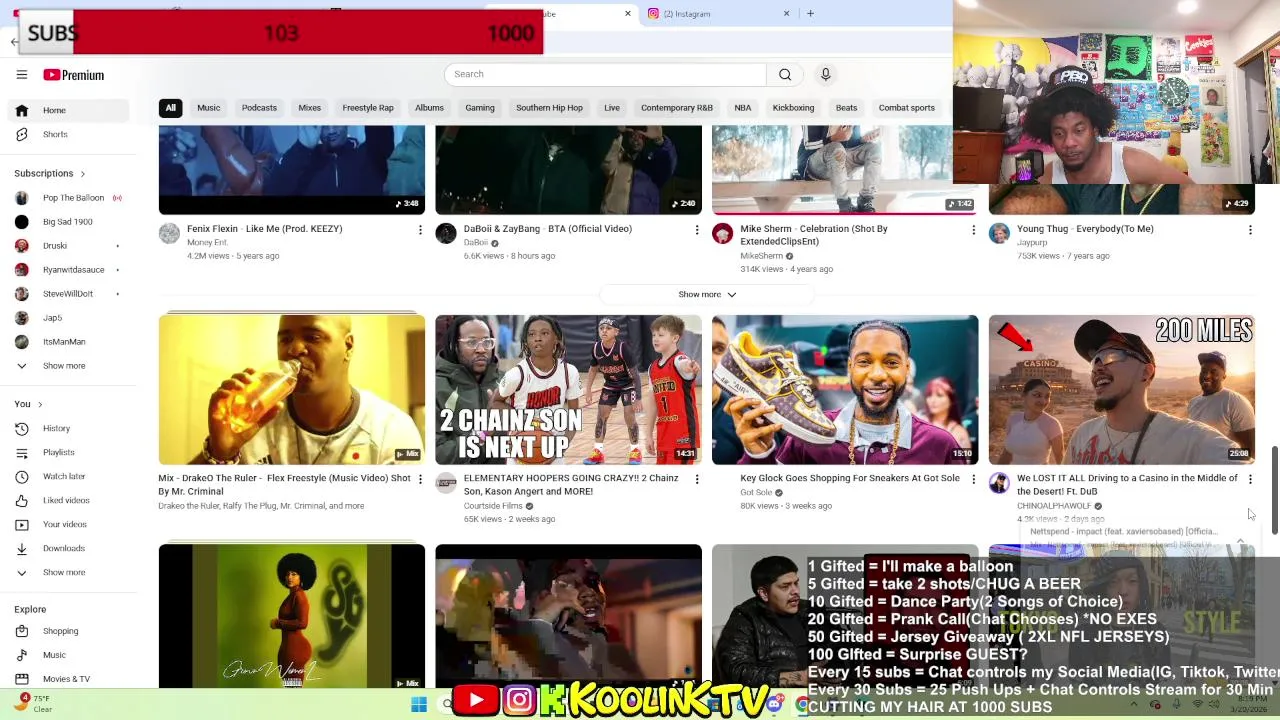This screenshot has height=720, width=1280.
Task: Expand Show more under You section
Action: (67, 572)
